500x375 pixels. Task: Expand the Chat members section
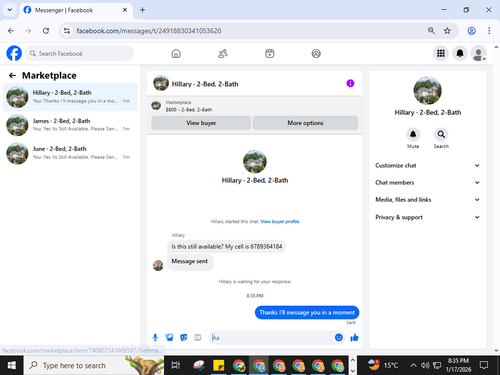click(427, 183)
